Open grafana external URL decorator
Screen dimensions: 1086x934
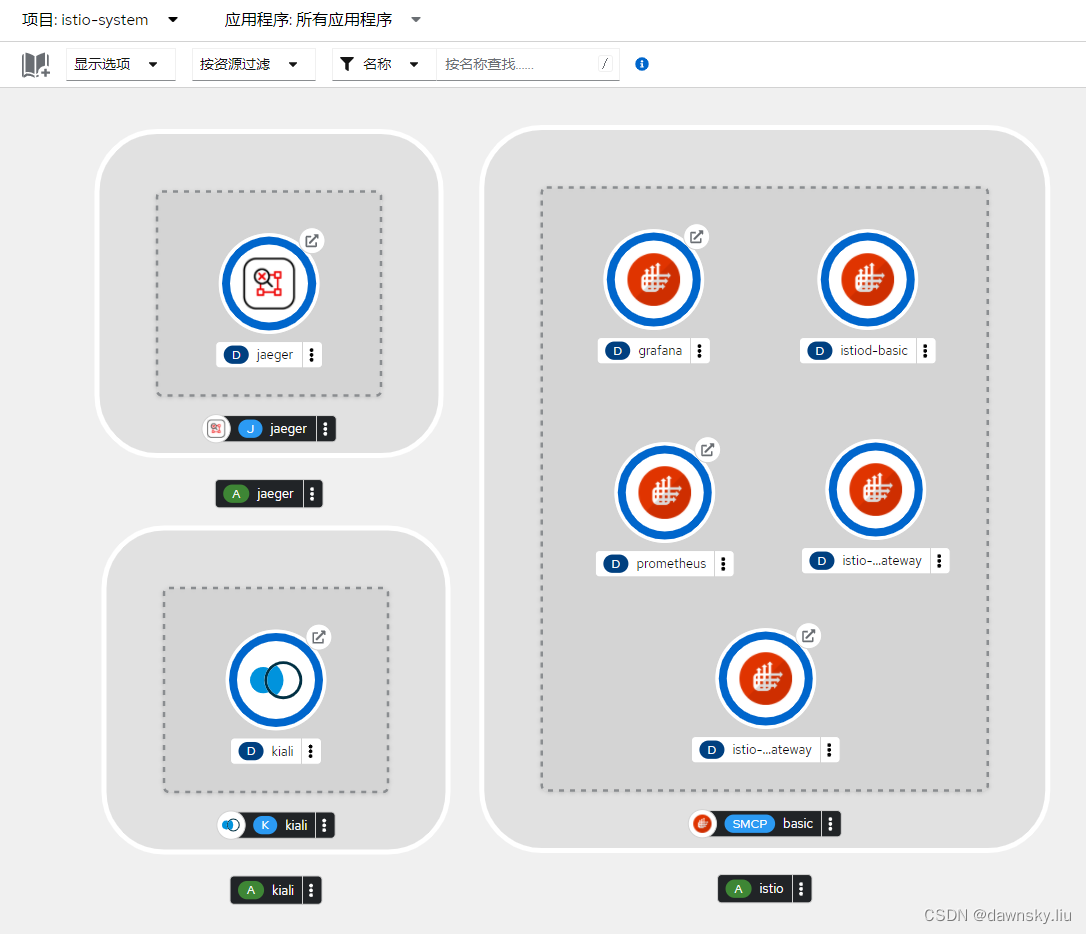696,237
